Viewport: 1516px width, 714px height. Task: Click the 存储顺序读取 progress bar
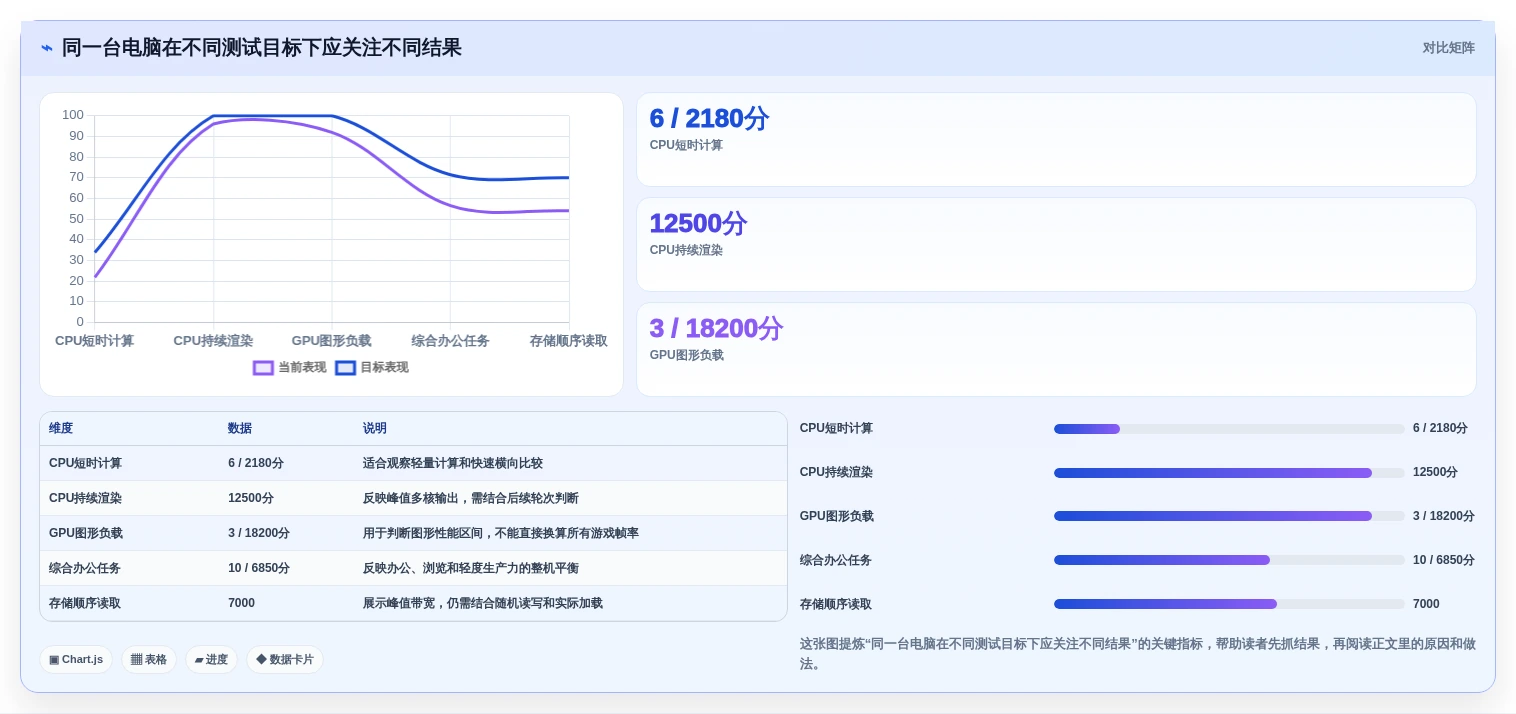pos(1229,605)
